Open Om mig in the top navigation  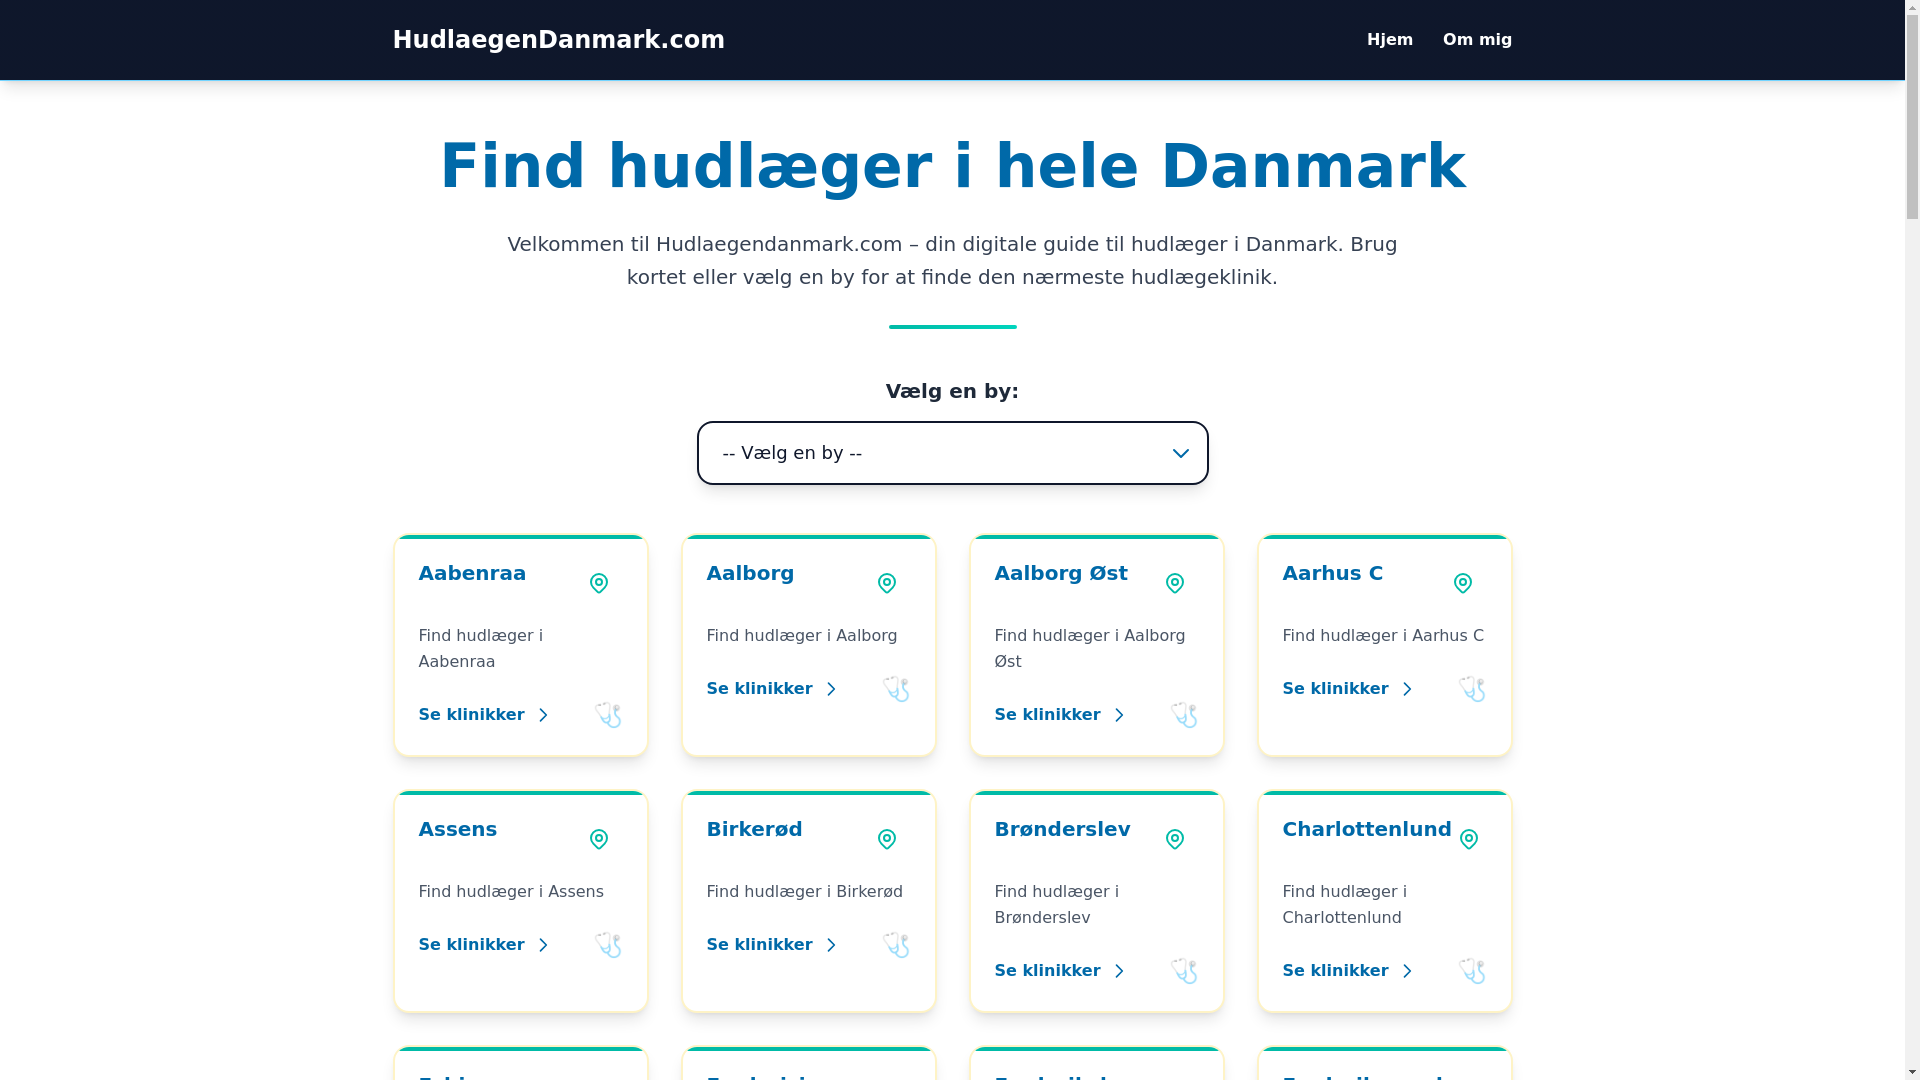click(x=1477, y=40)
